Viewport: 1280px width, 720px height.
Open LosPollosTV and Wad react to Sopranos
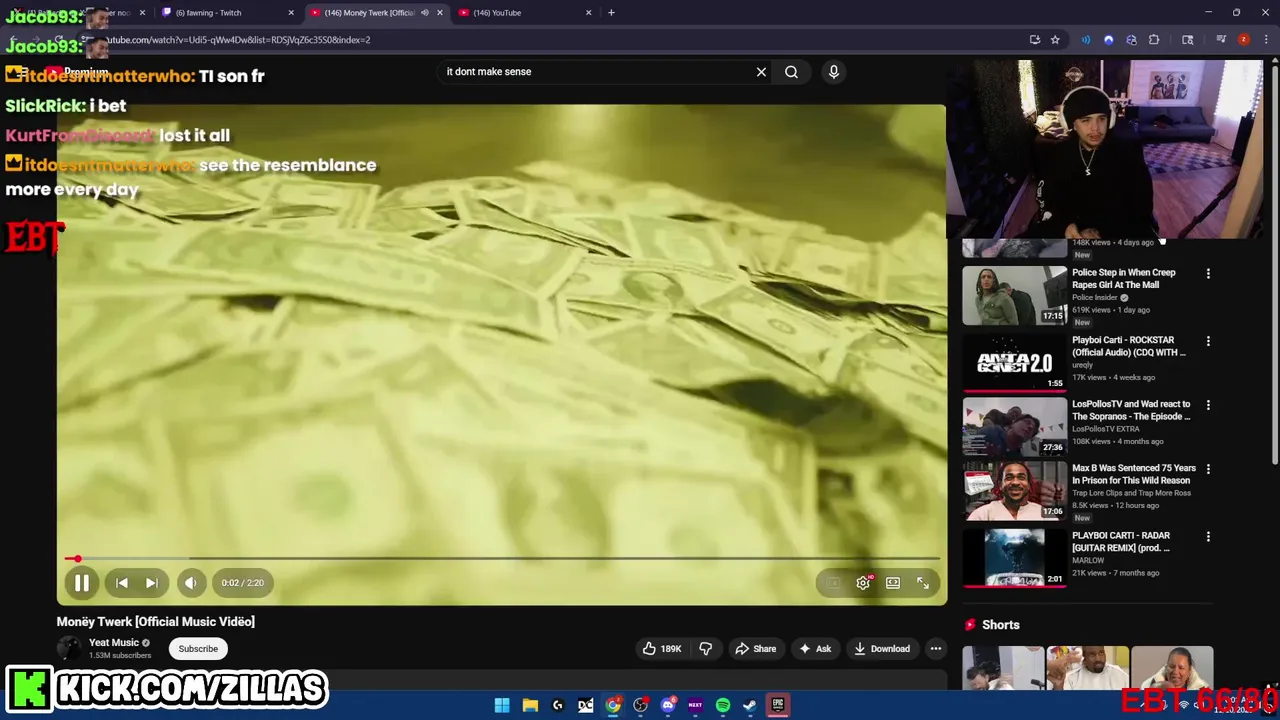click(1131, 410)
